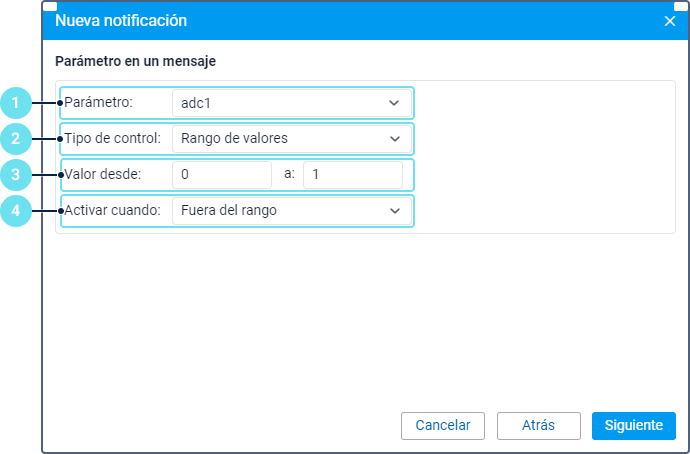This screenshot has height=454, width=690.
Task: Click the Rango de valores selection
Action: [x=234, y=138]
